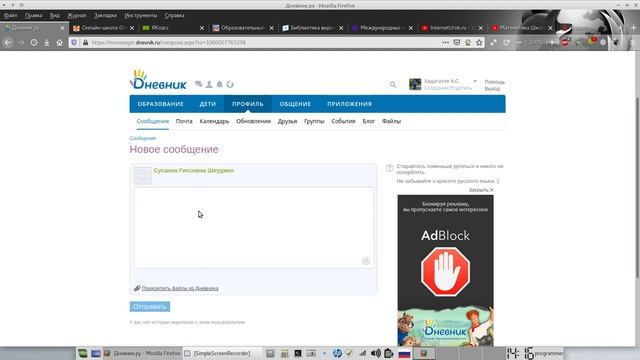640x360 pixels.
Task: Insert an emoji with the smiley icon
Action: coord(366,261)
